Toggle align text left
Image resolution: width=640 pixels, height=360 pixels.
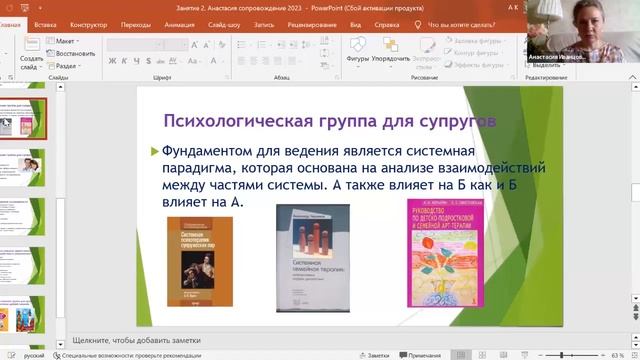(242, 61)
